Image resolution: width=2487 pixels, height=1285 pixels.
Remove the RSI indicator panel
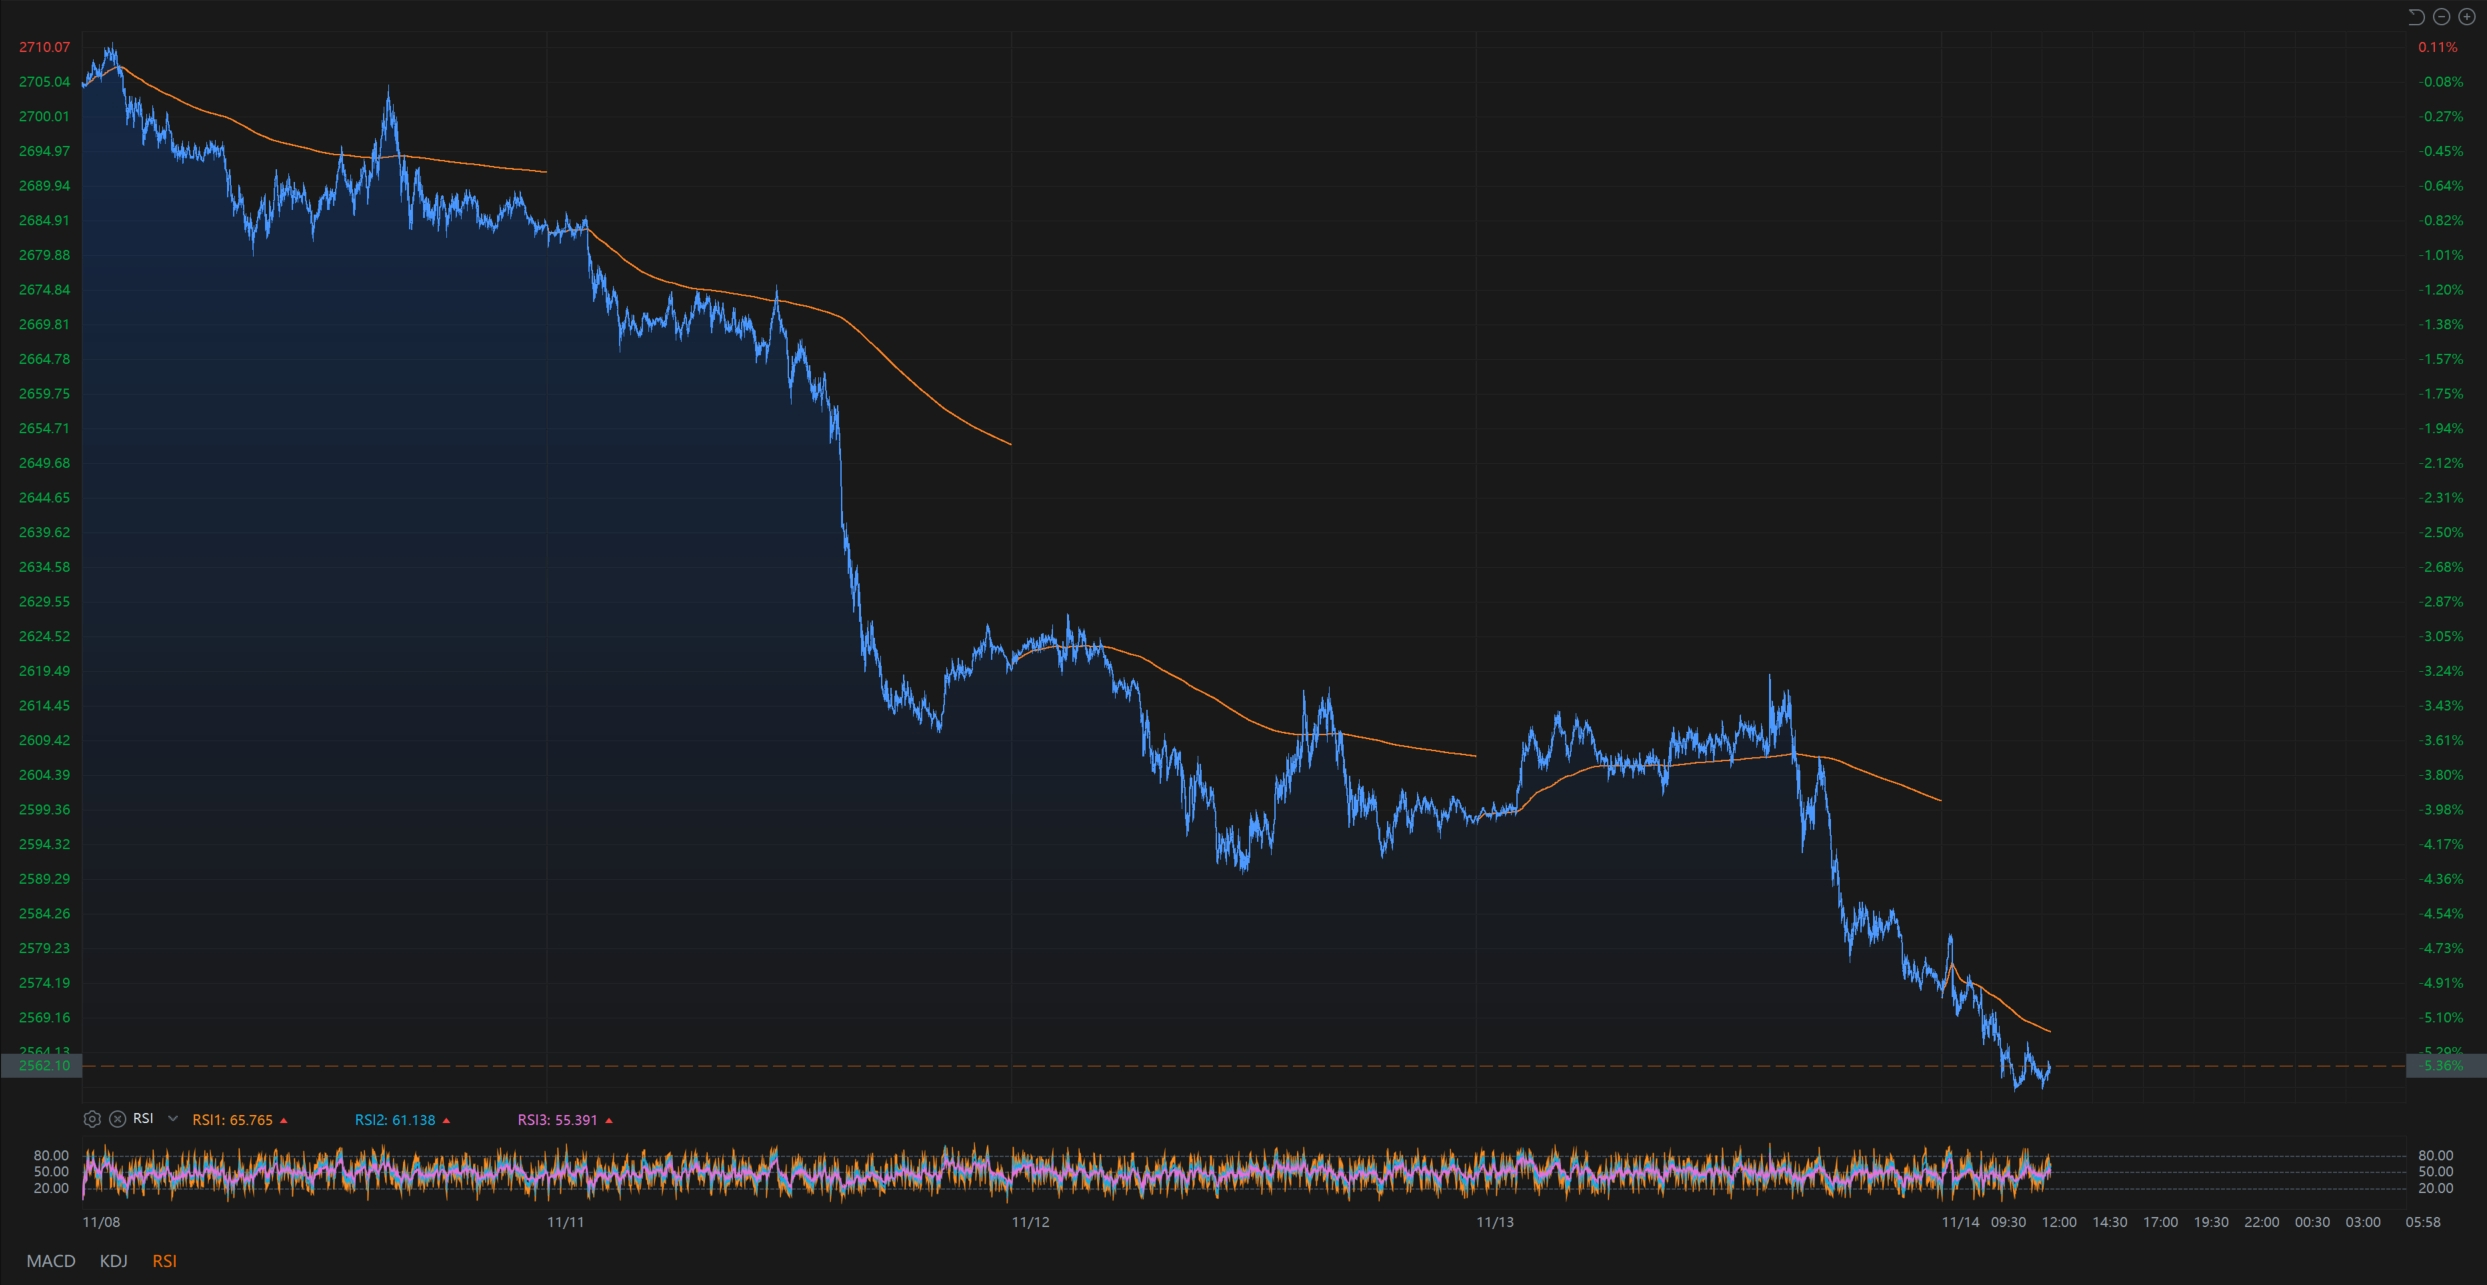(117, 1119)
